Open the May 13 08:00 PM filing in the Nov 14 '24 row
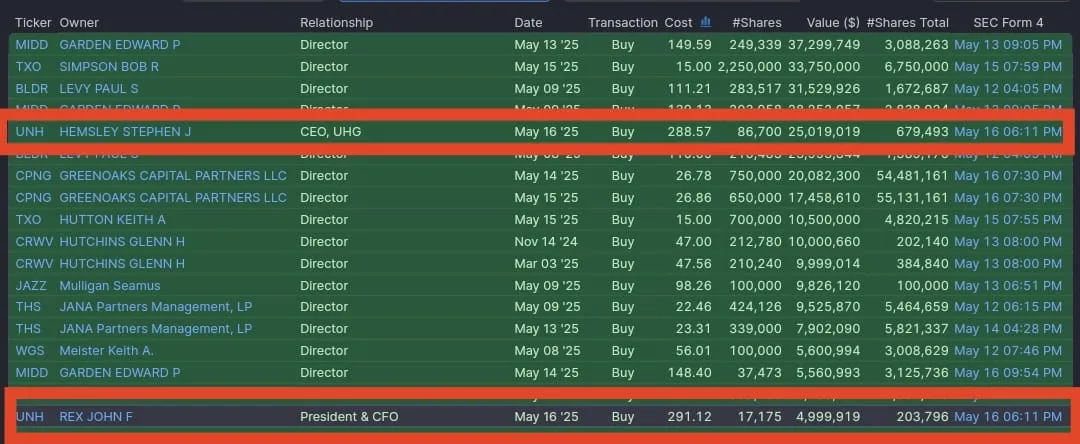 coord(1008,242)
